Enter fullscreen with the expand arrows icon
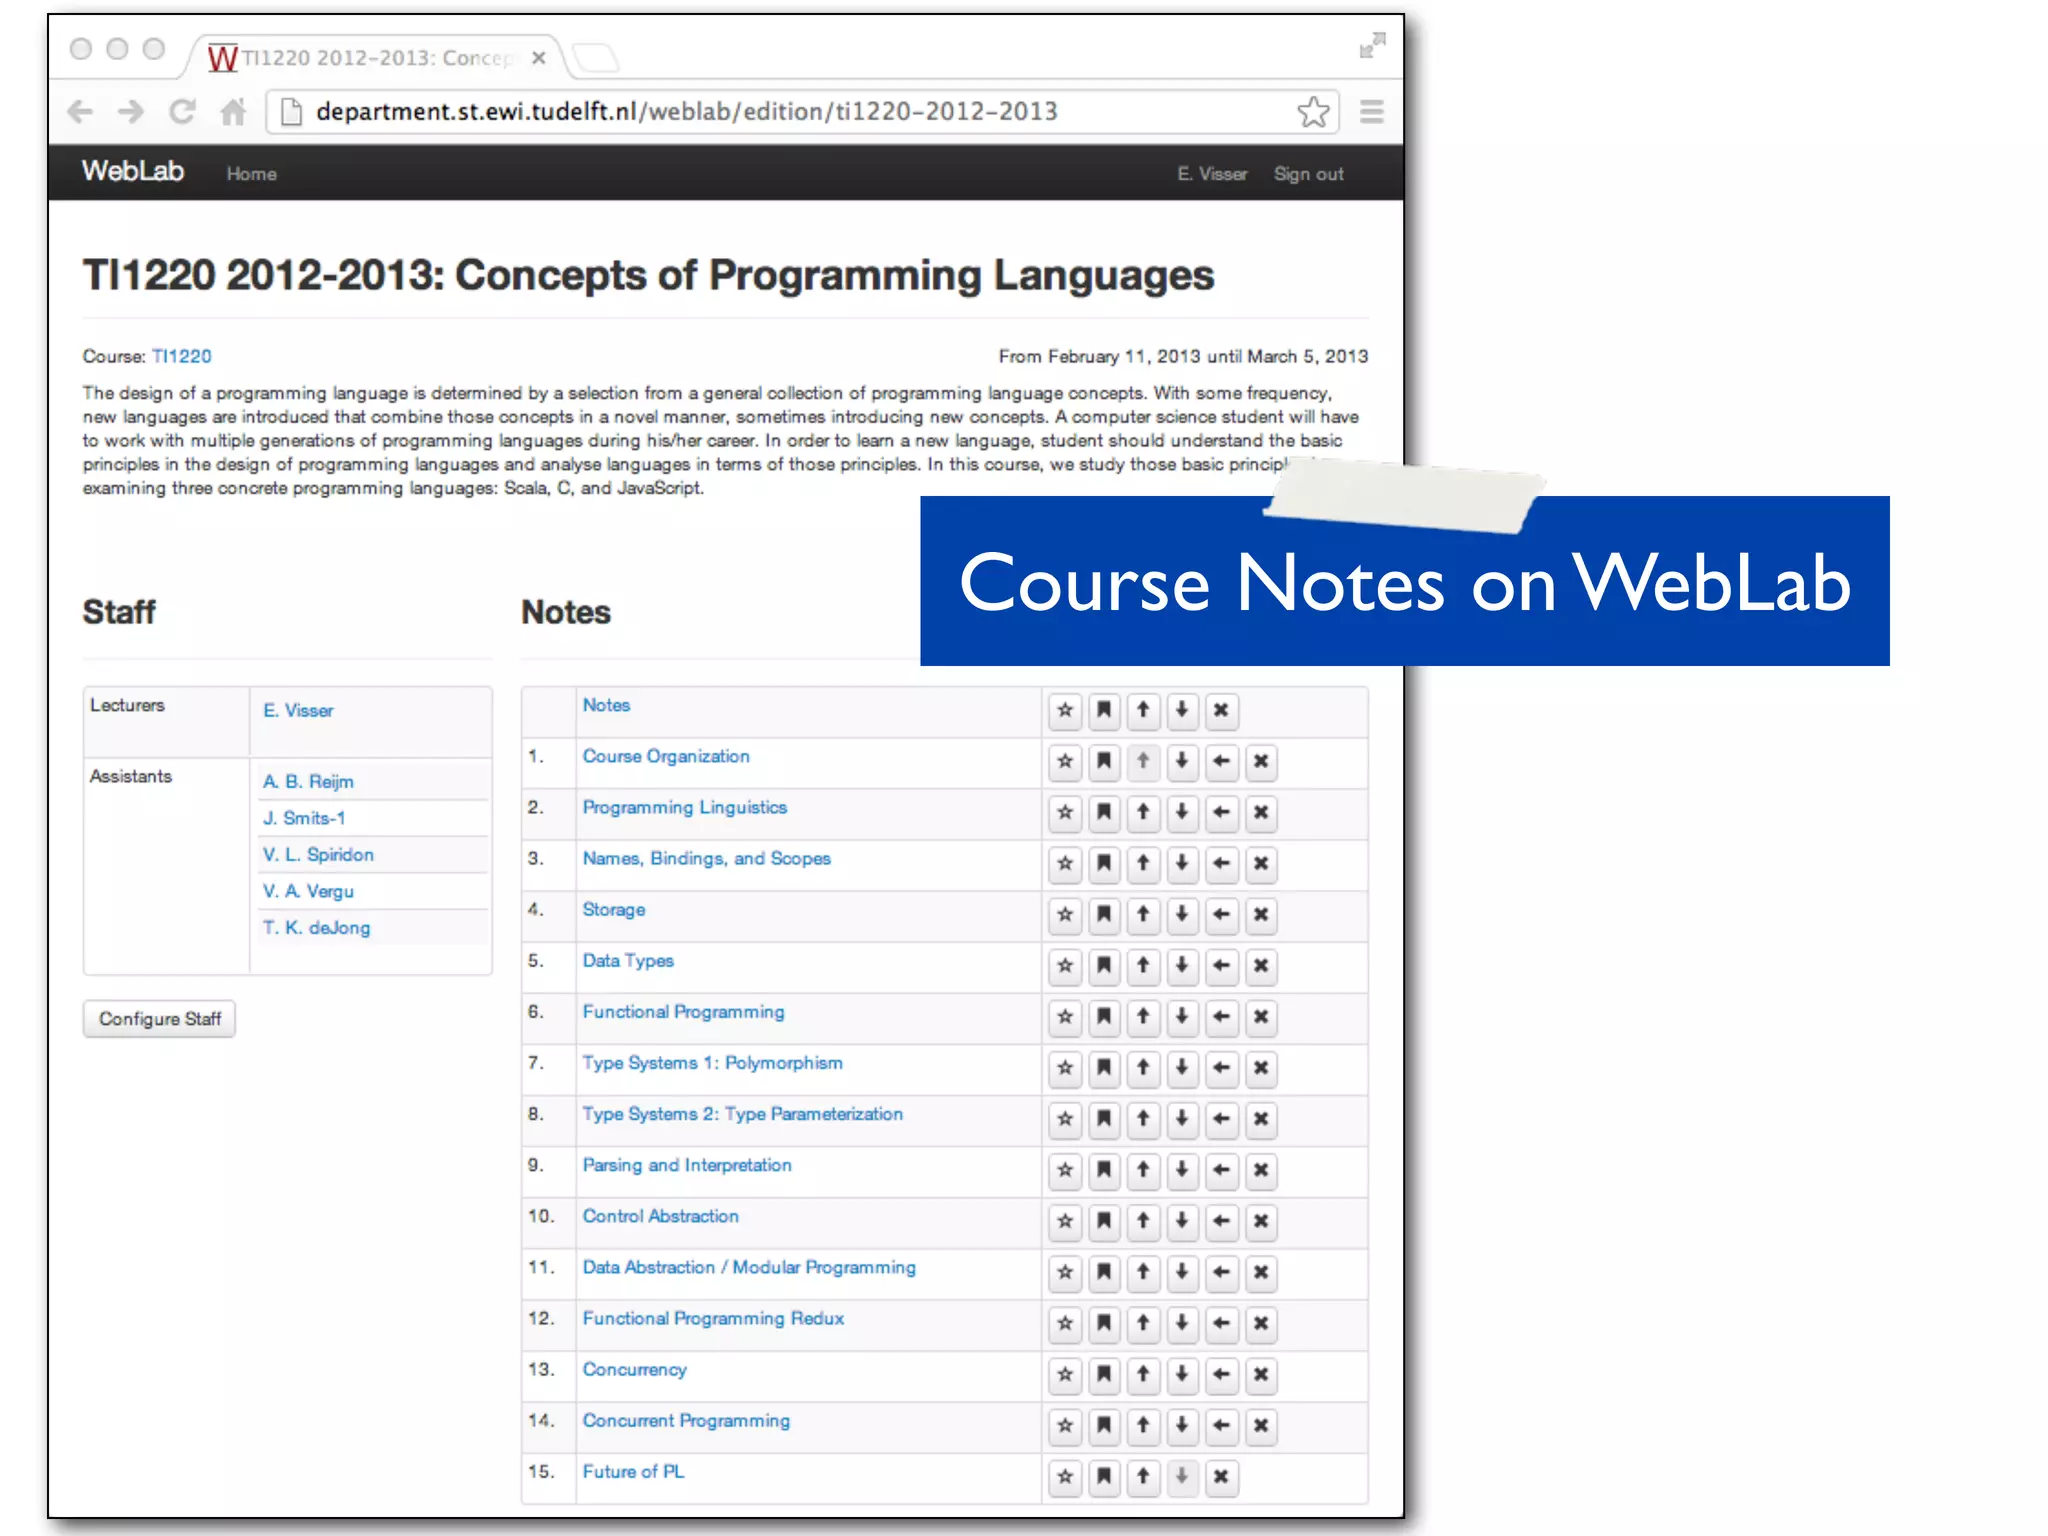This screenshot has height=1536, width=2048. point(1372,45)
